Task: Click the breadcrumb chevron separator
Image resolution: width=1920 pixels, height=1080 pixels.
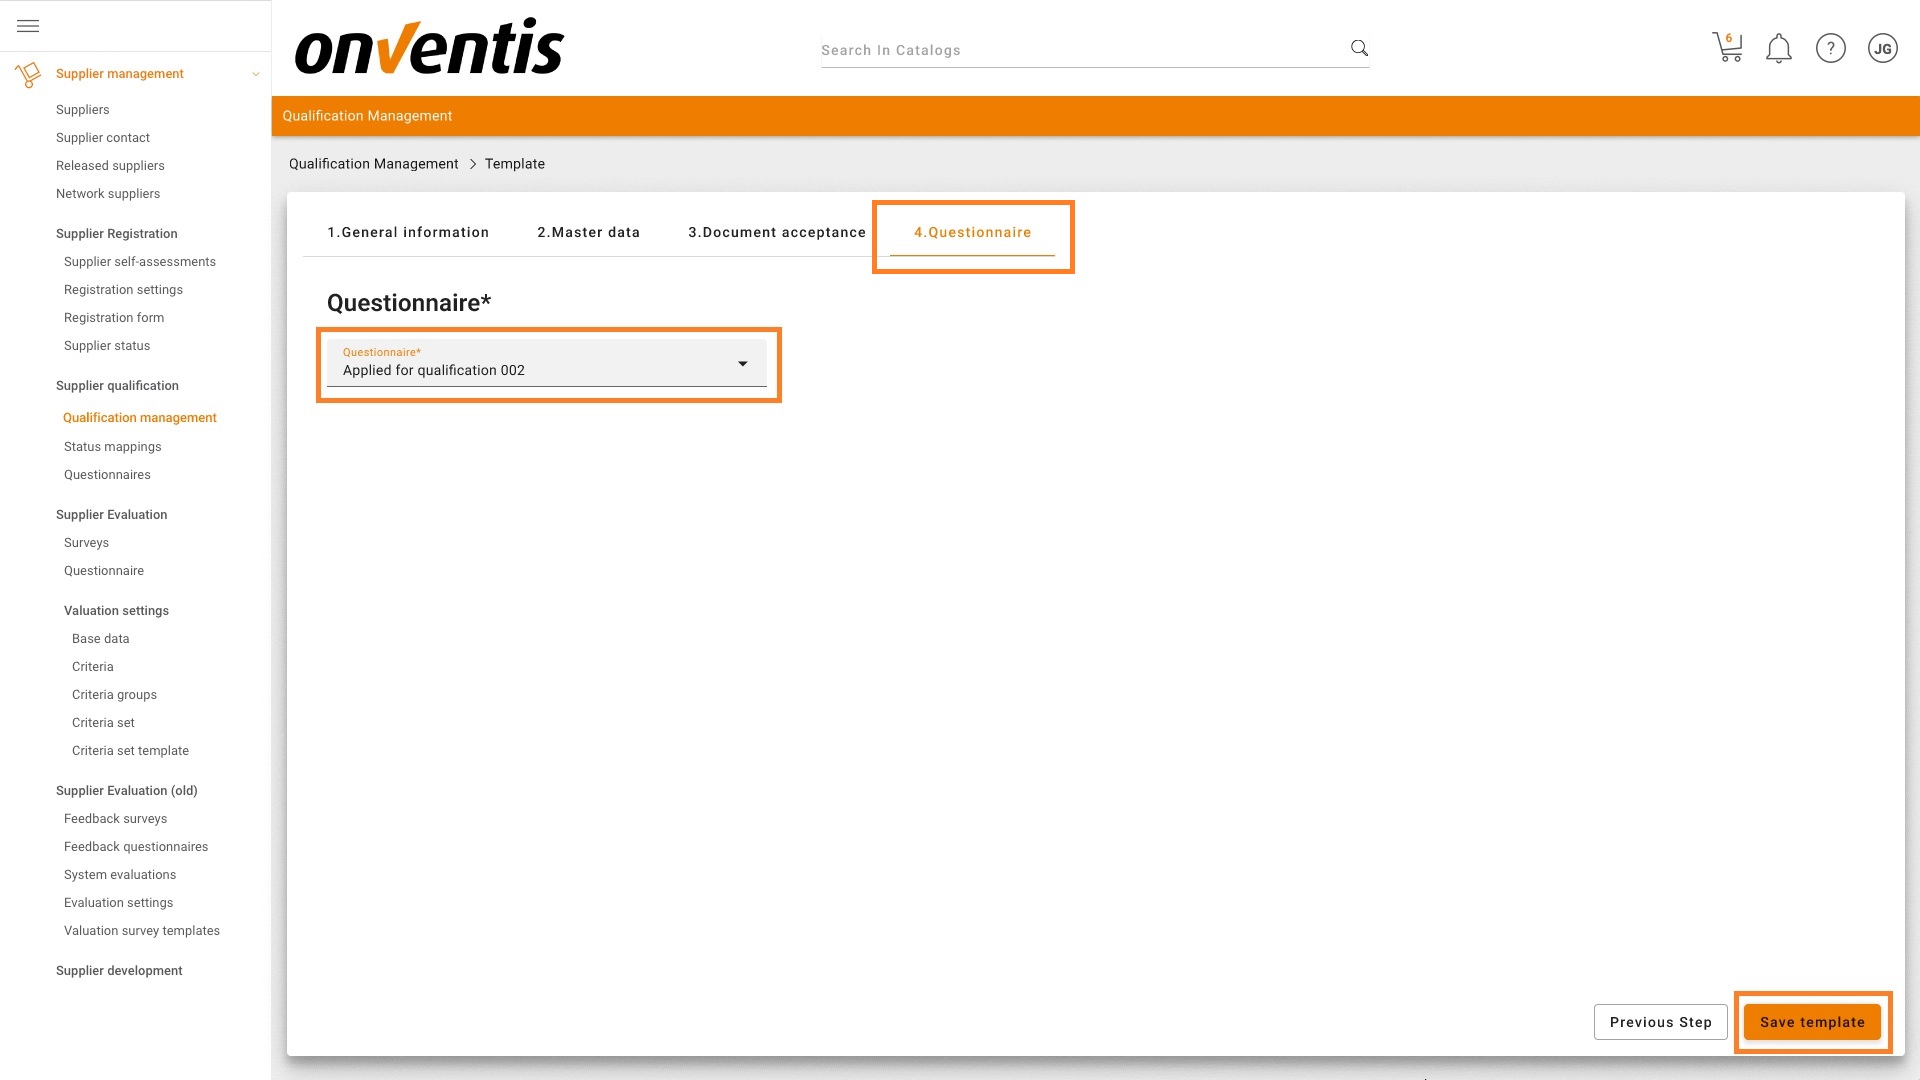Action: (472, 164)
